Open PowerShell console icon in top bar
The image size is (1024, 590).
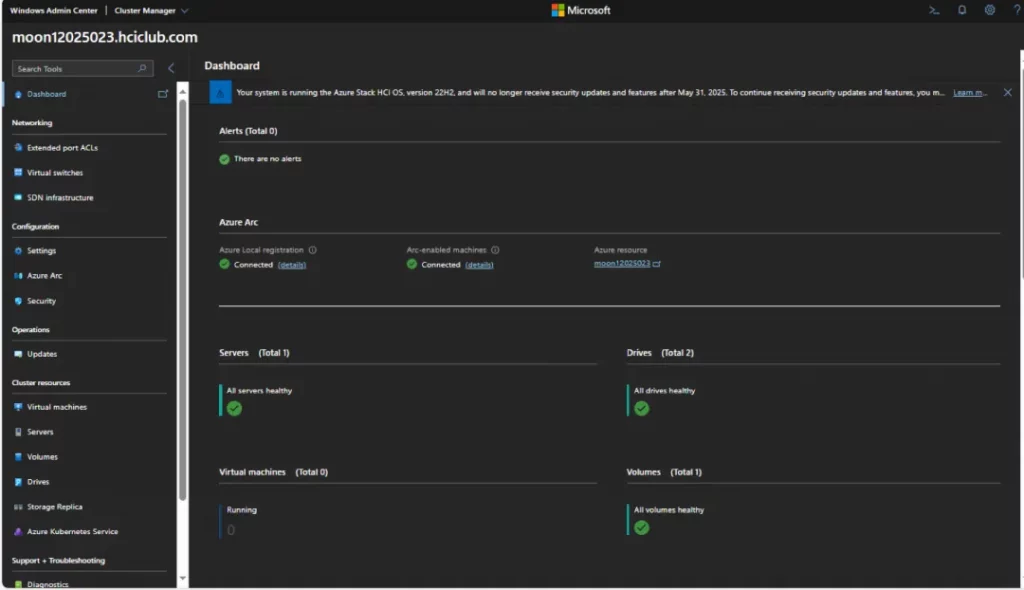coord(934,10)
